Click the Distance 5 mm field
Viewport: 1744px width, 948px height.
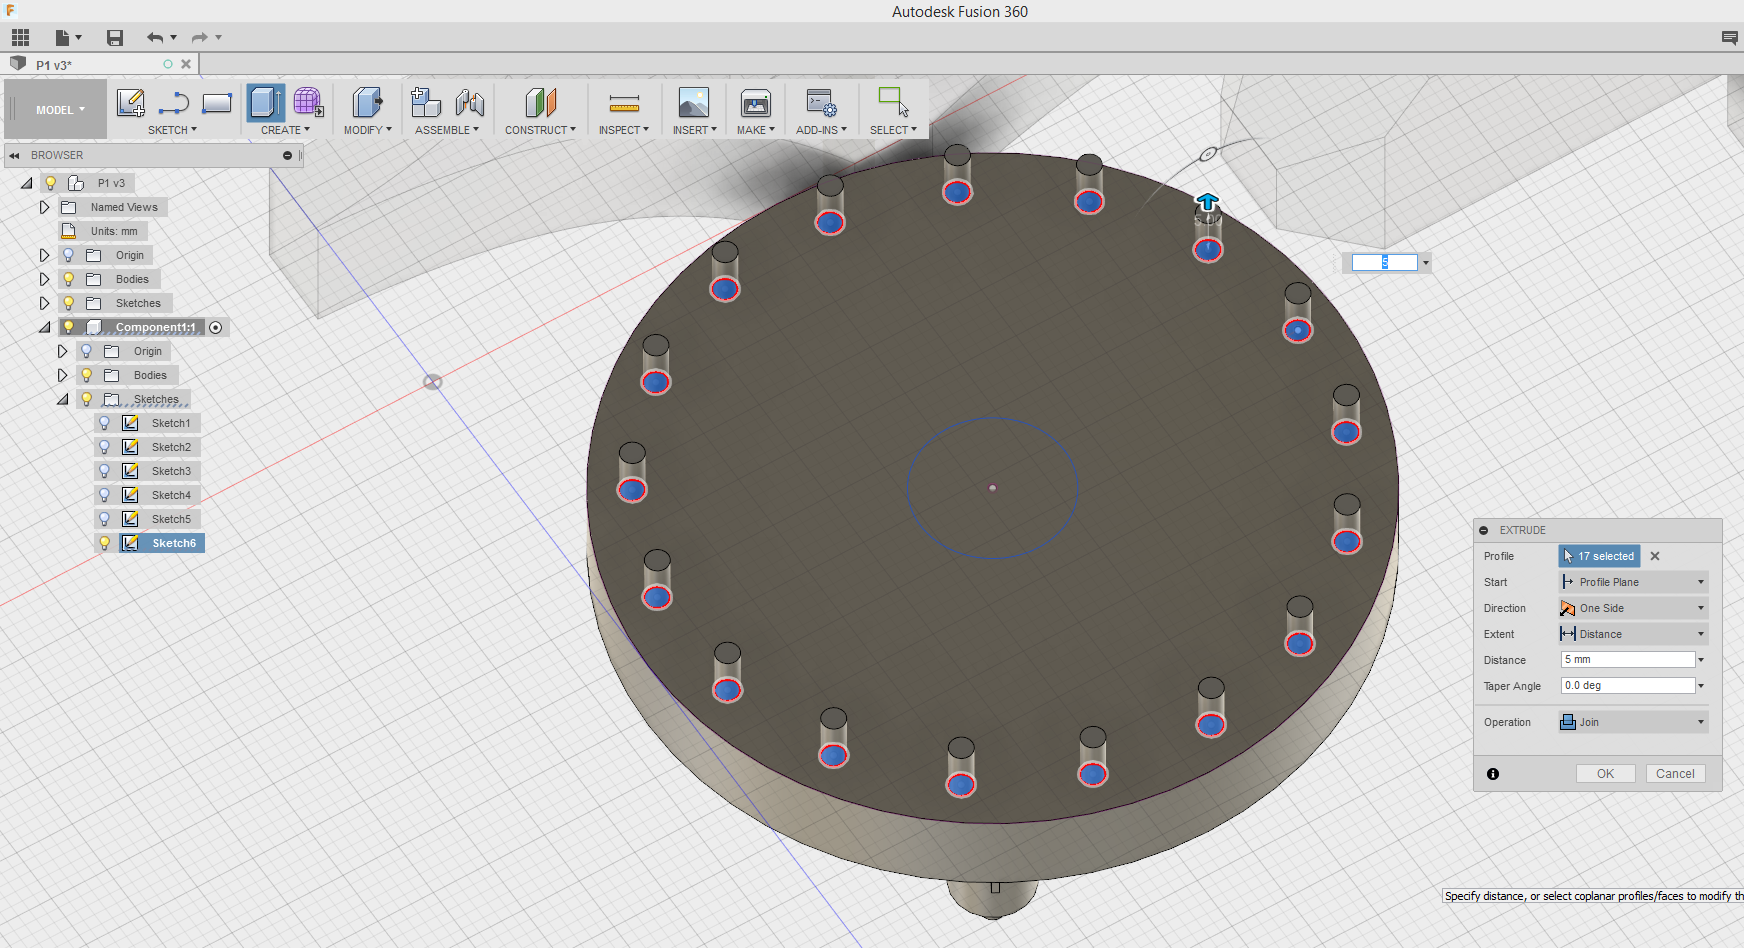click(1628, 660)
